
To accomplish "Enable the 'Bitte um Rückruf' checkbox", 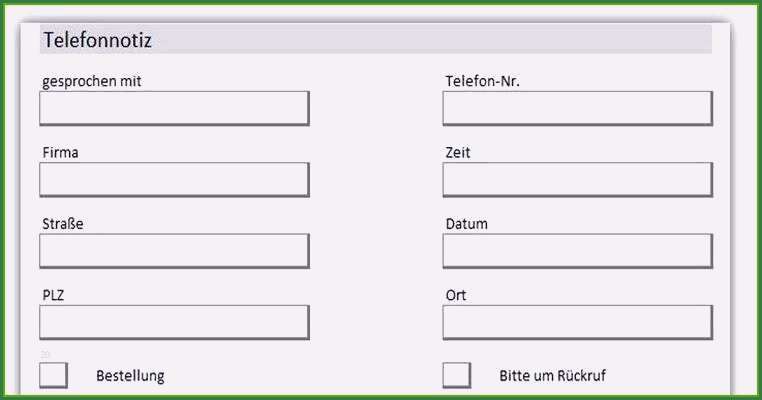I will pyautogui.click(x=456, y=375).
